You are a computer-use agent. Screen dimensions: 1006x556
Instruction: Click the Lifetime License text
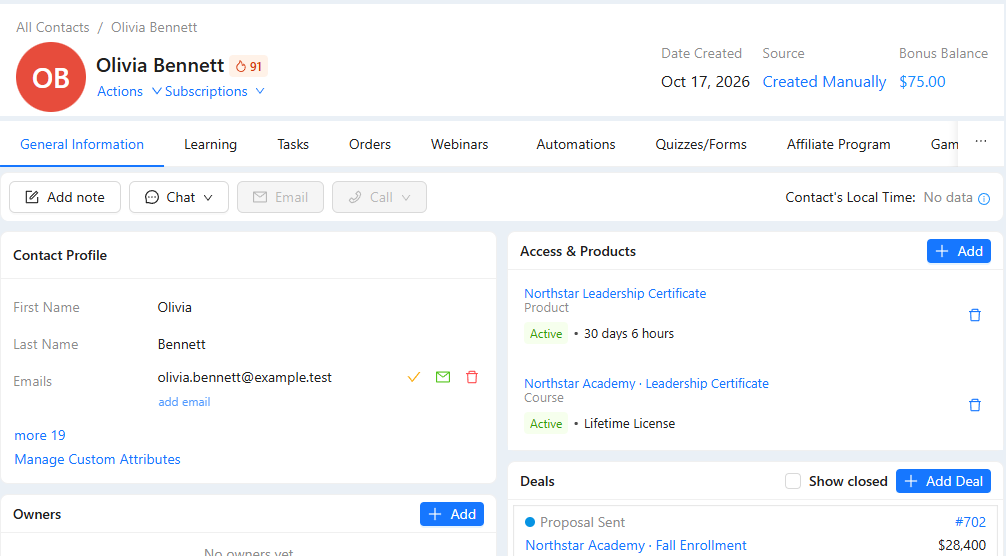click(x=629, y=423)
